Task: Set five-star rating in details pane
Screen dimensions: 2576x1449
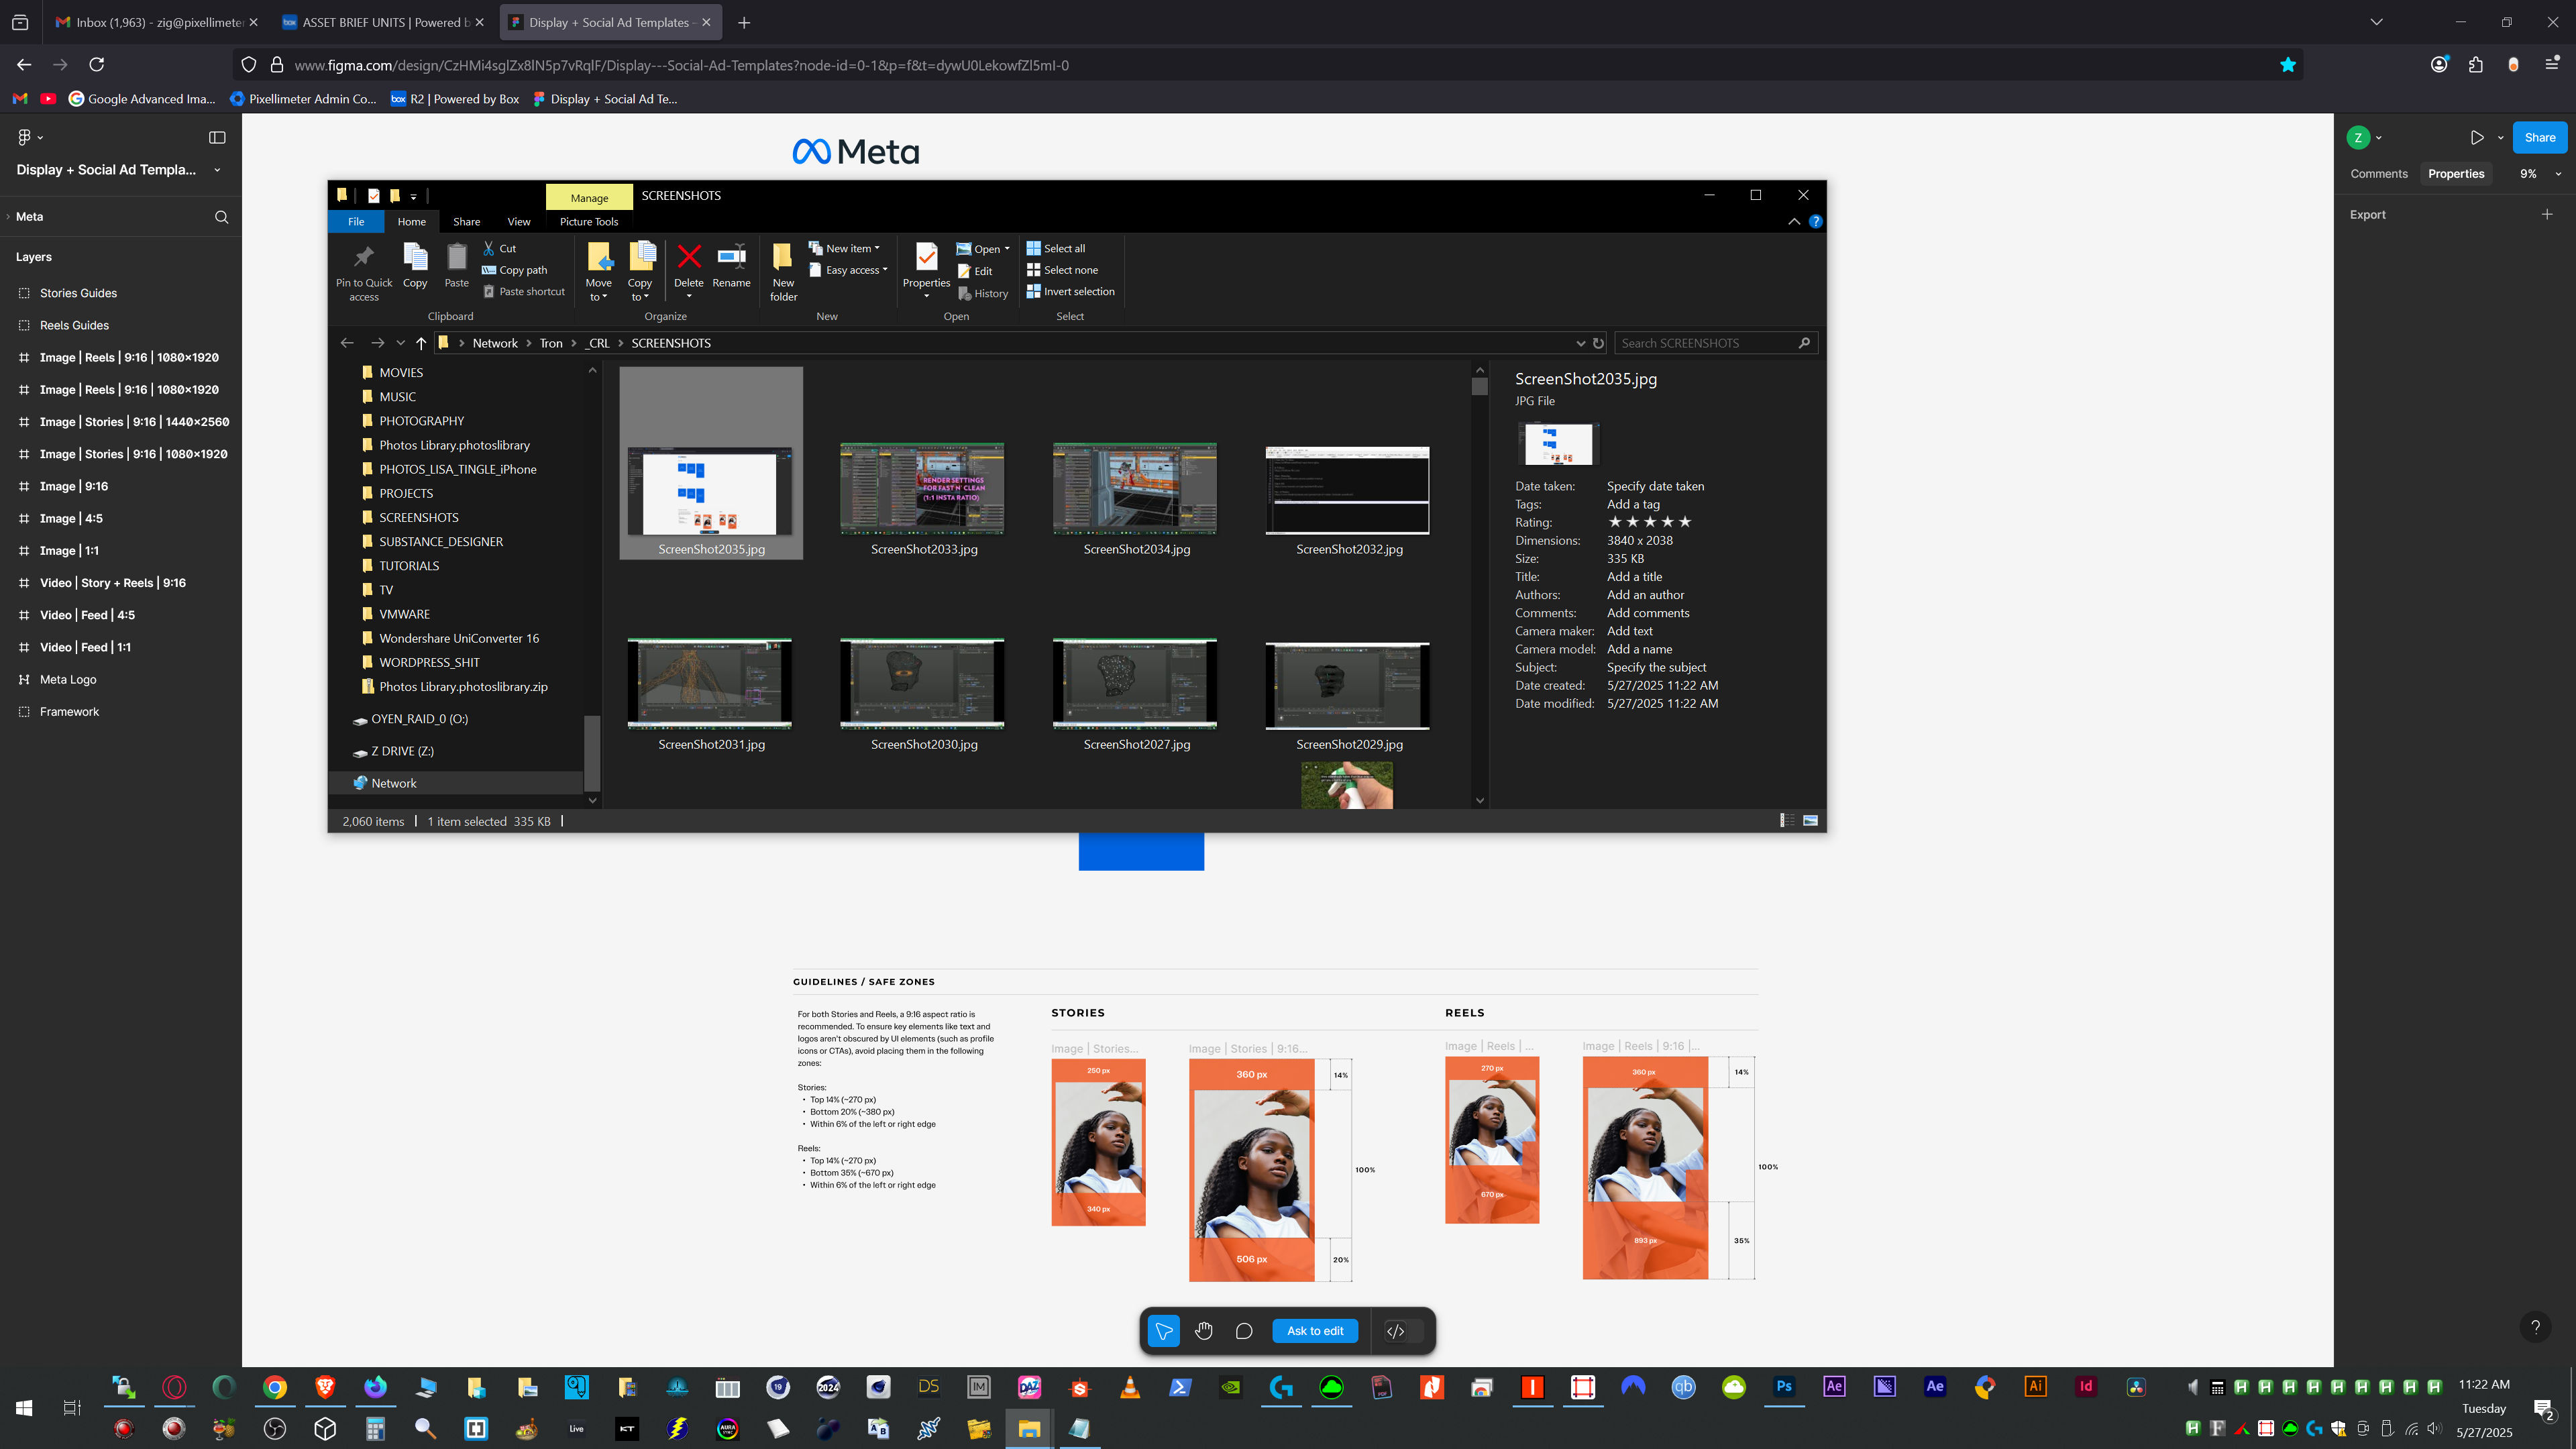Action: pos(1684,522)
